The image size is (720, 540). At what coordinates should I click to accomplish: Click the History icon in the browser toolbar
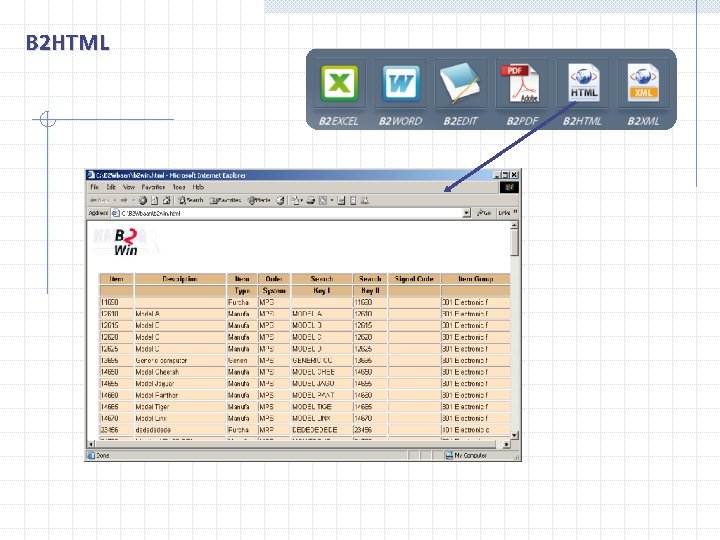(x=280, y=200)
